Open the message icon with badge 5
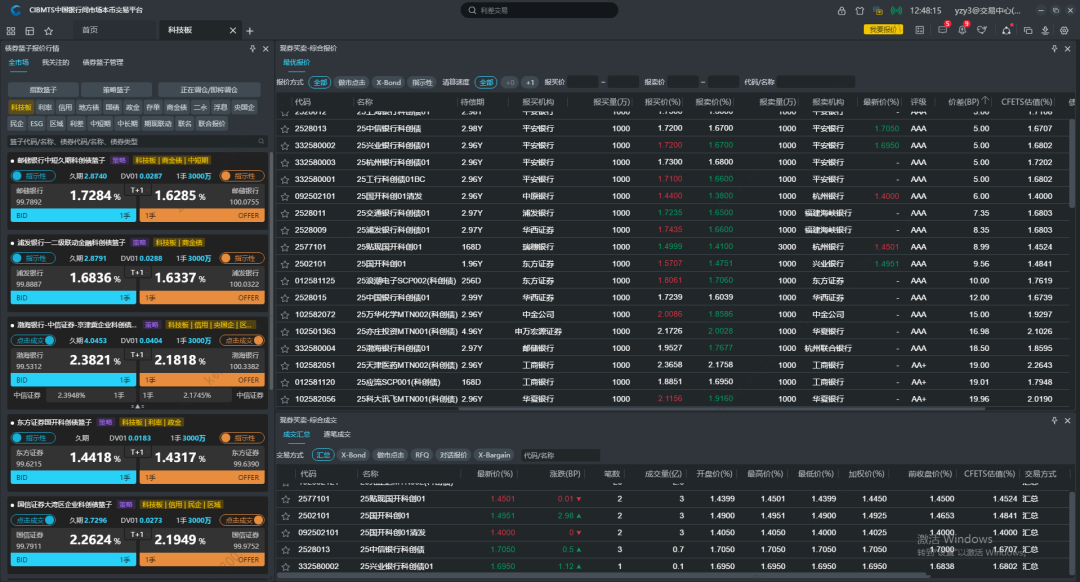 942,30
